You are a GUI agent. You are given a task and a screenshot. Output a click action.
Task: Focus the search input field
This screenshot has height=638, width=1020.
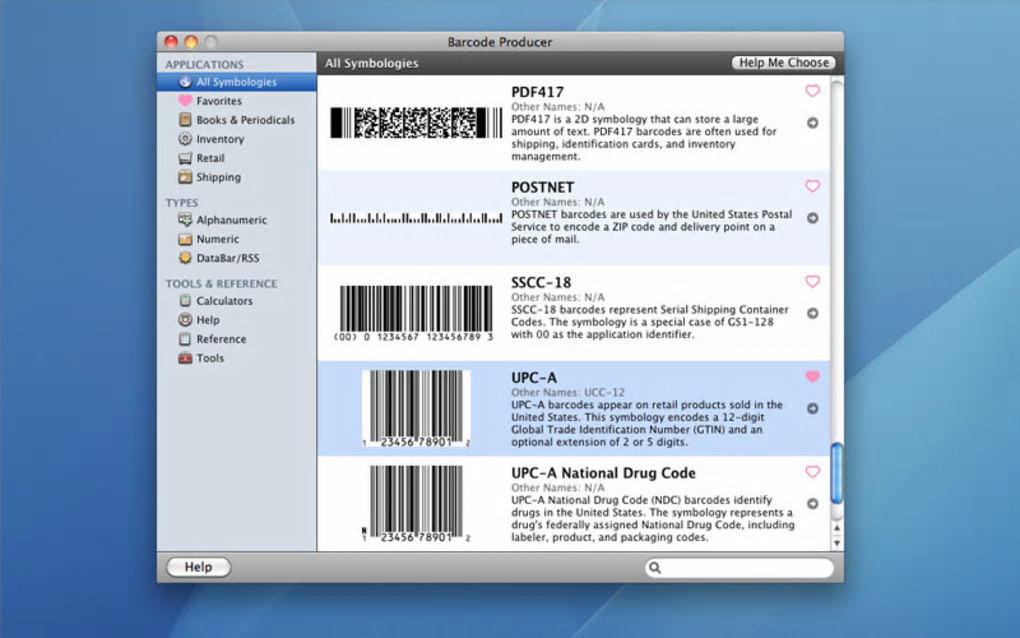coord(740,568)
